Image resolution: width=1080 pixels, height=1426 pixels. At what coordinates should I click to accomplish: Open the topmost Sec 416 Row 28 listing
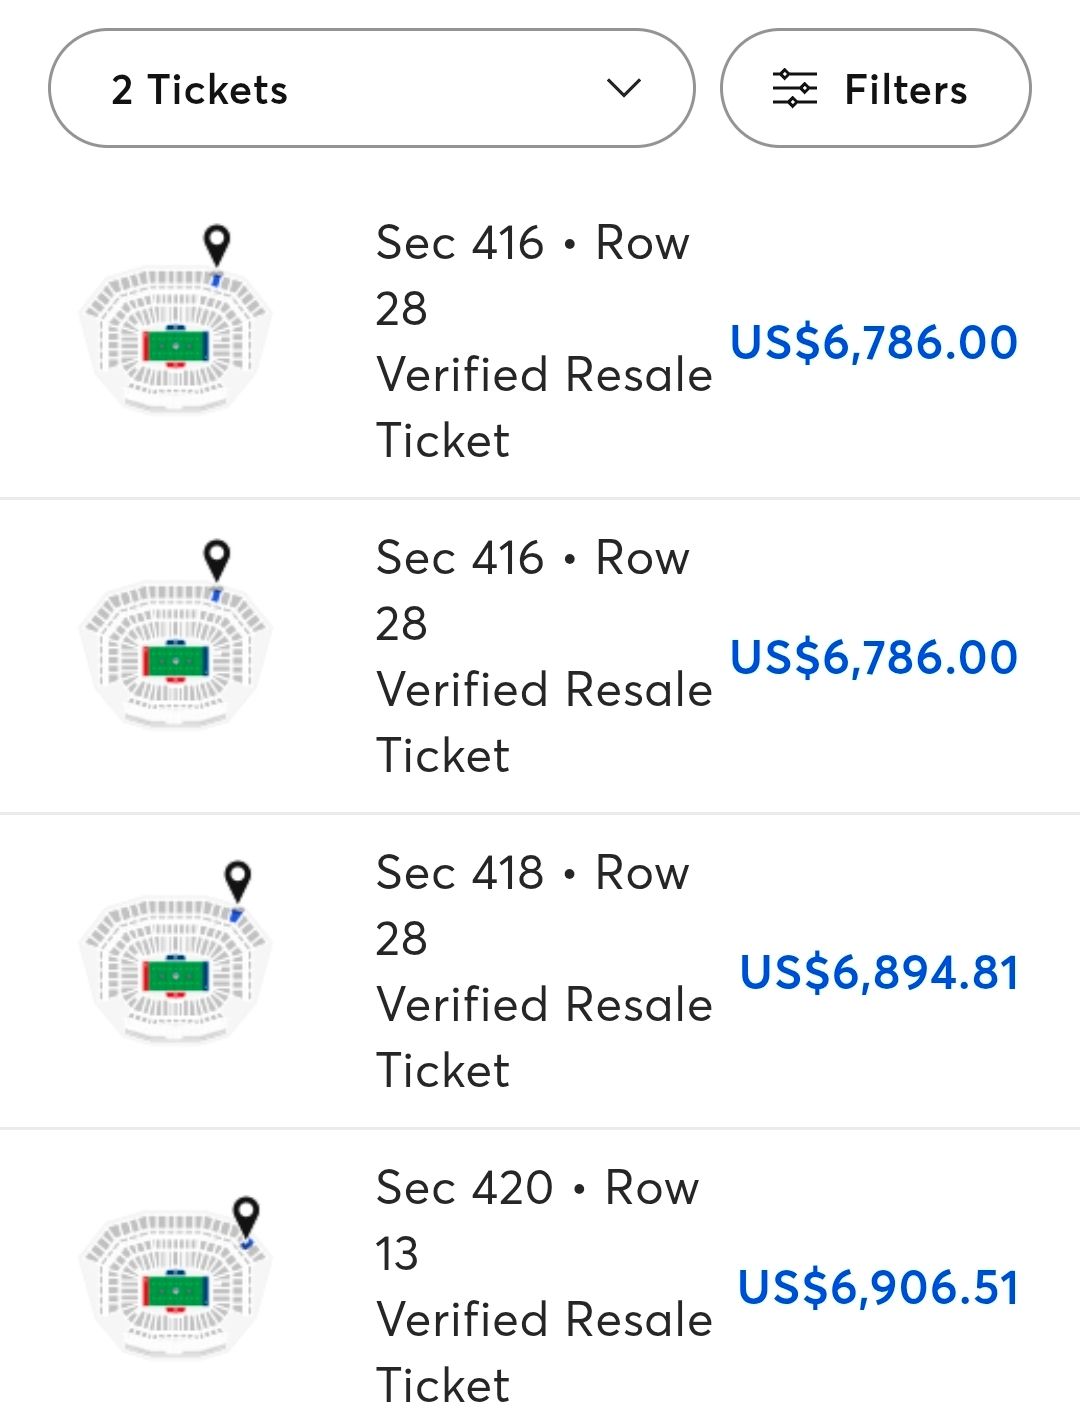(543, 342)
